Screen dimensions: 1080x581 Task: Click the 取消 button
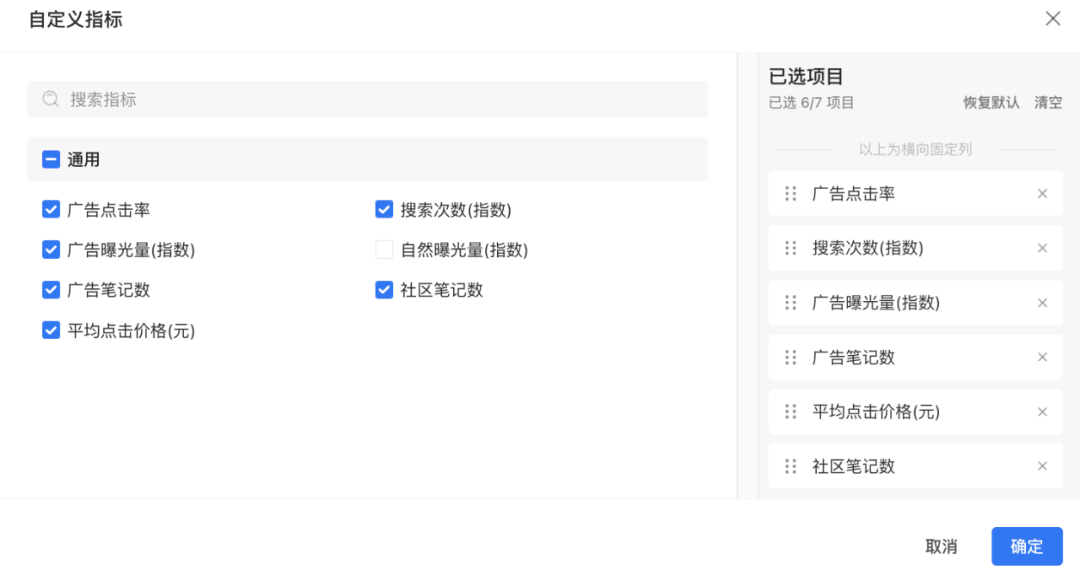(942, 547)
